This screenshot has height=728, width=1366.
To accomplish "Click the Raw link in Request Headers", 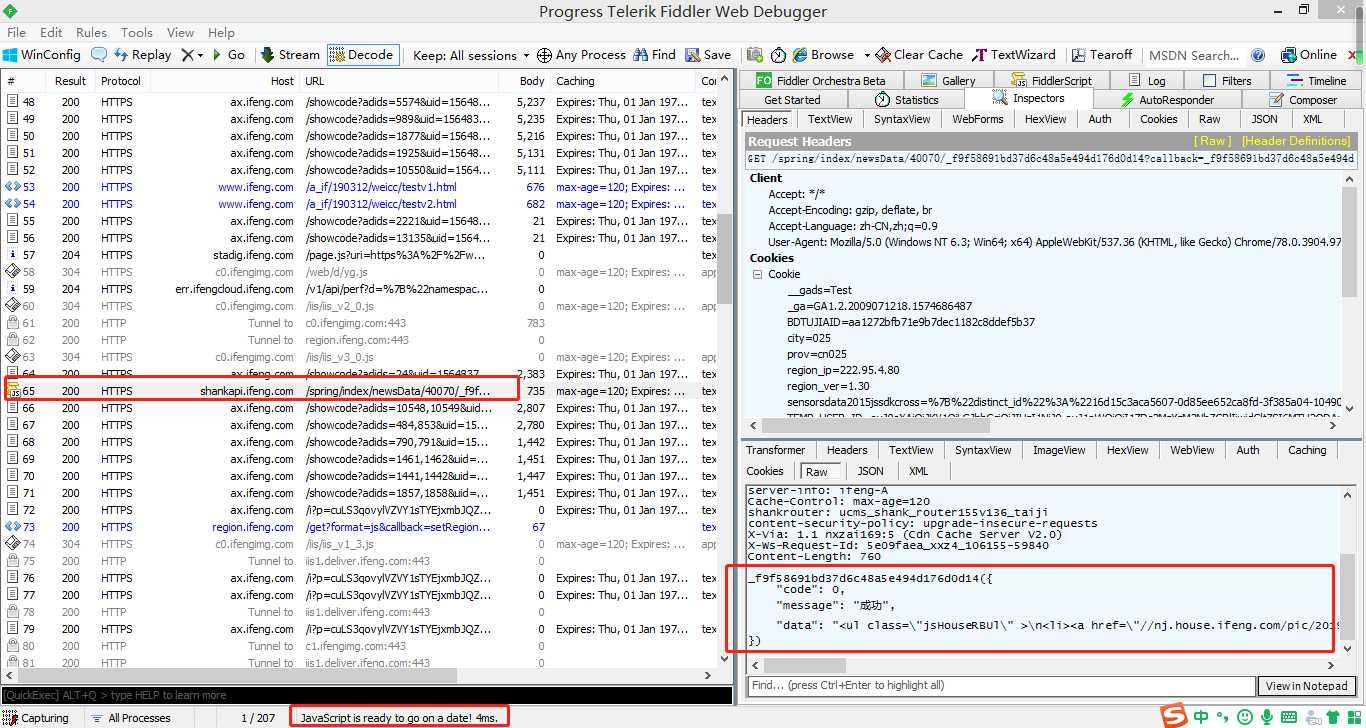I will (1214, 142).
